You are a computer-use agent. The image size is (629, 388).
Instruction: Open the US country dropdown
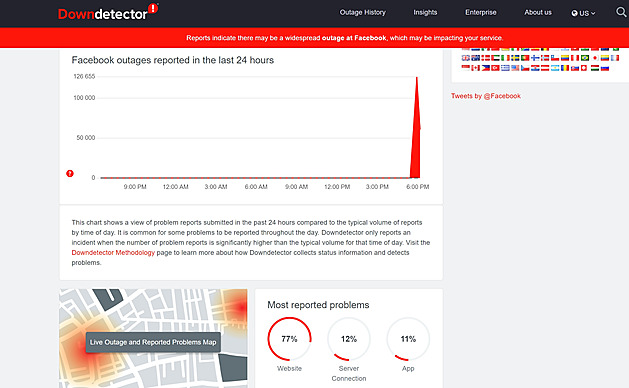coord(583,13)
